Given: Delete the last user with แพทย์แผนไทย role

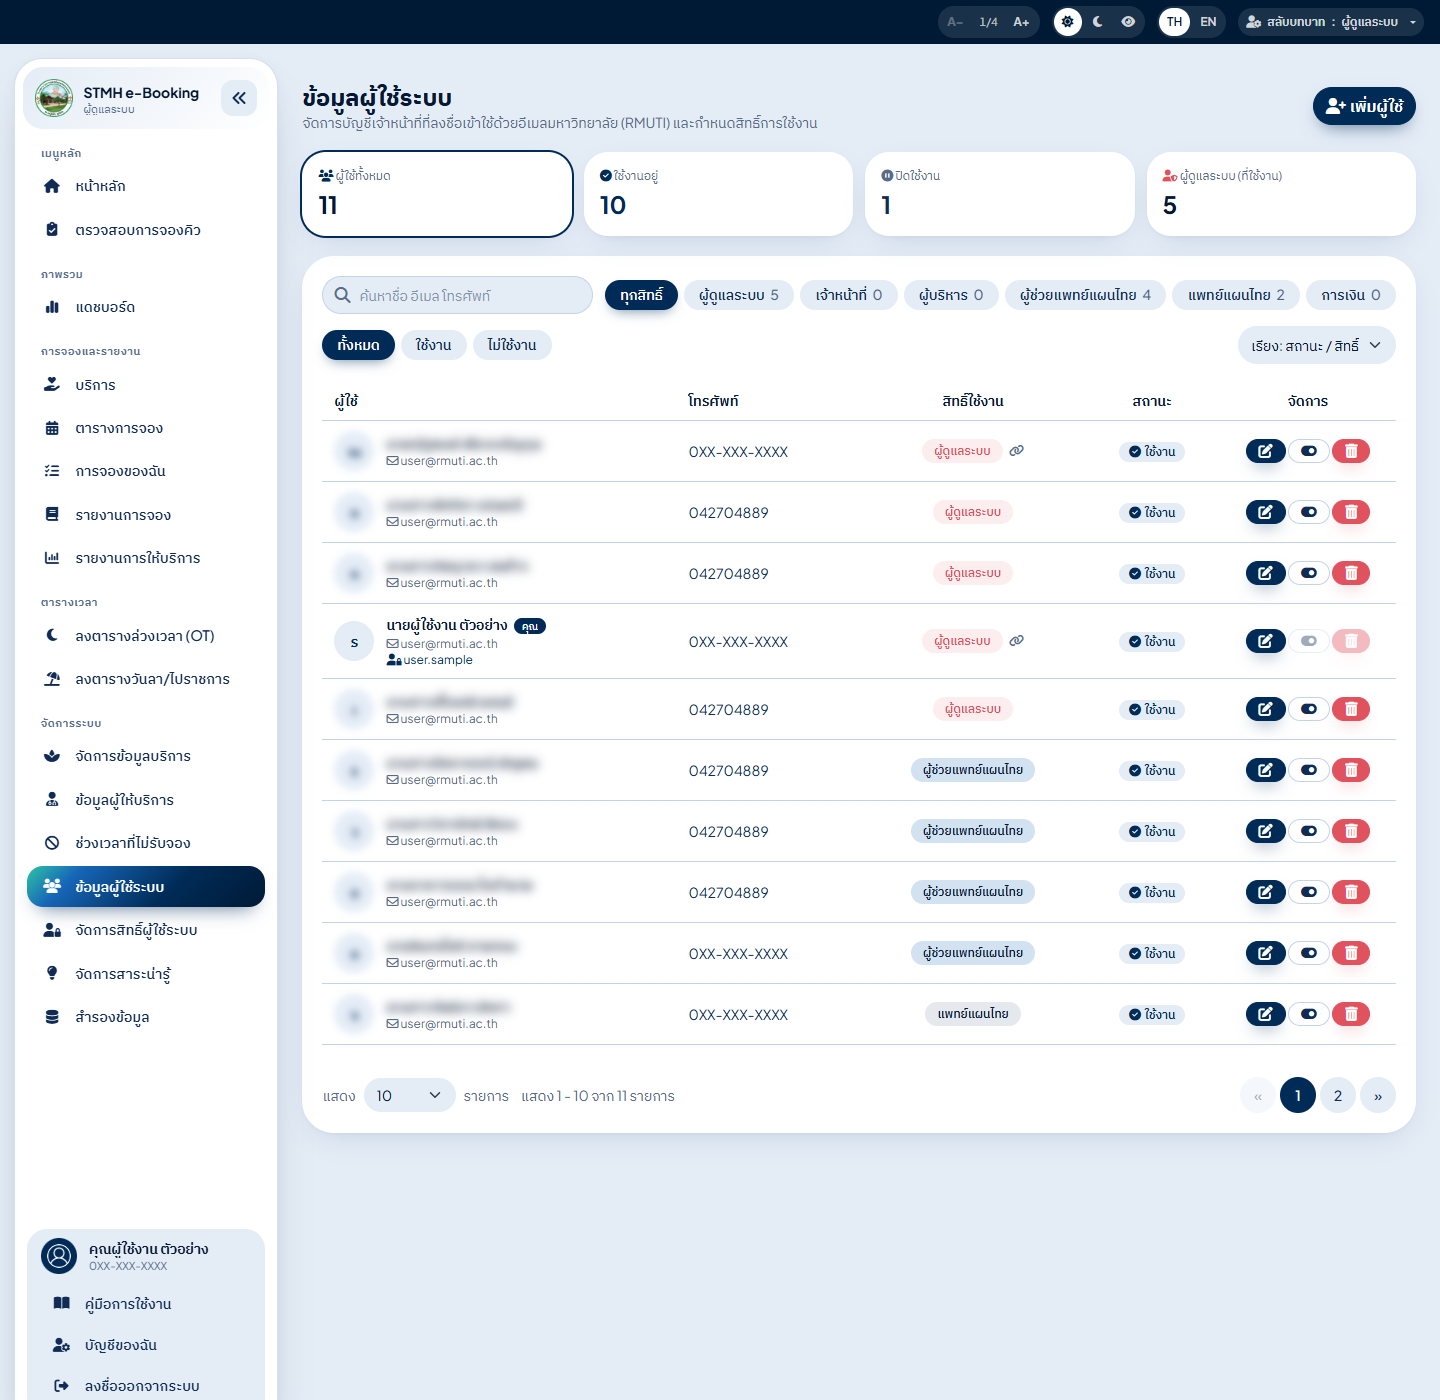Looking at the screenshot, I should pos(1351,1014).
